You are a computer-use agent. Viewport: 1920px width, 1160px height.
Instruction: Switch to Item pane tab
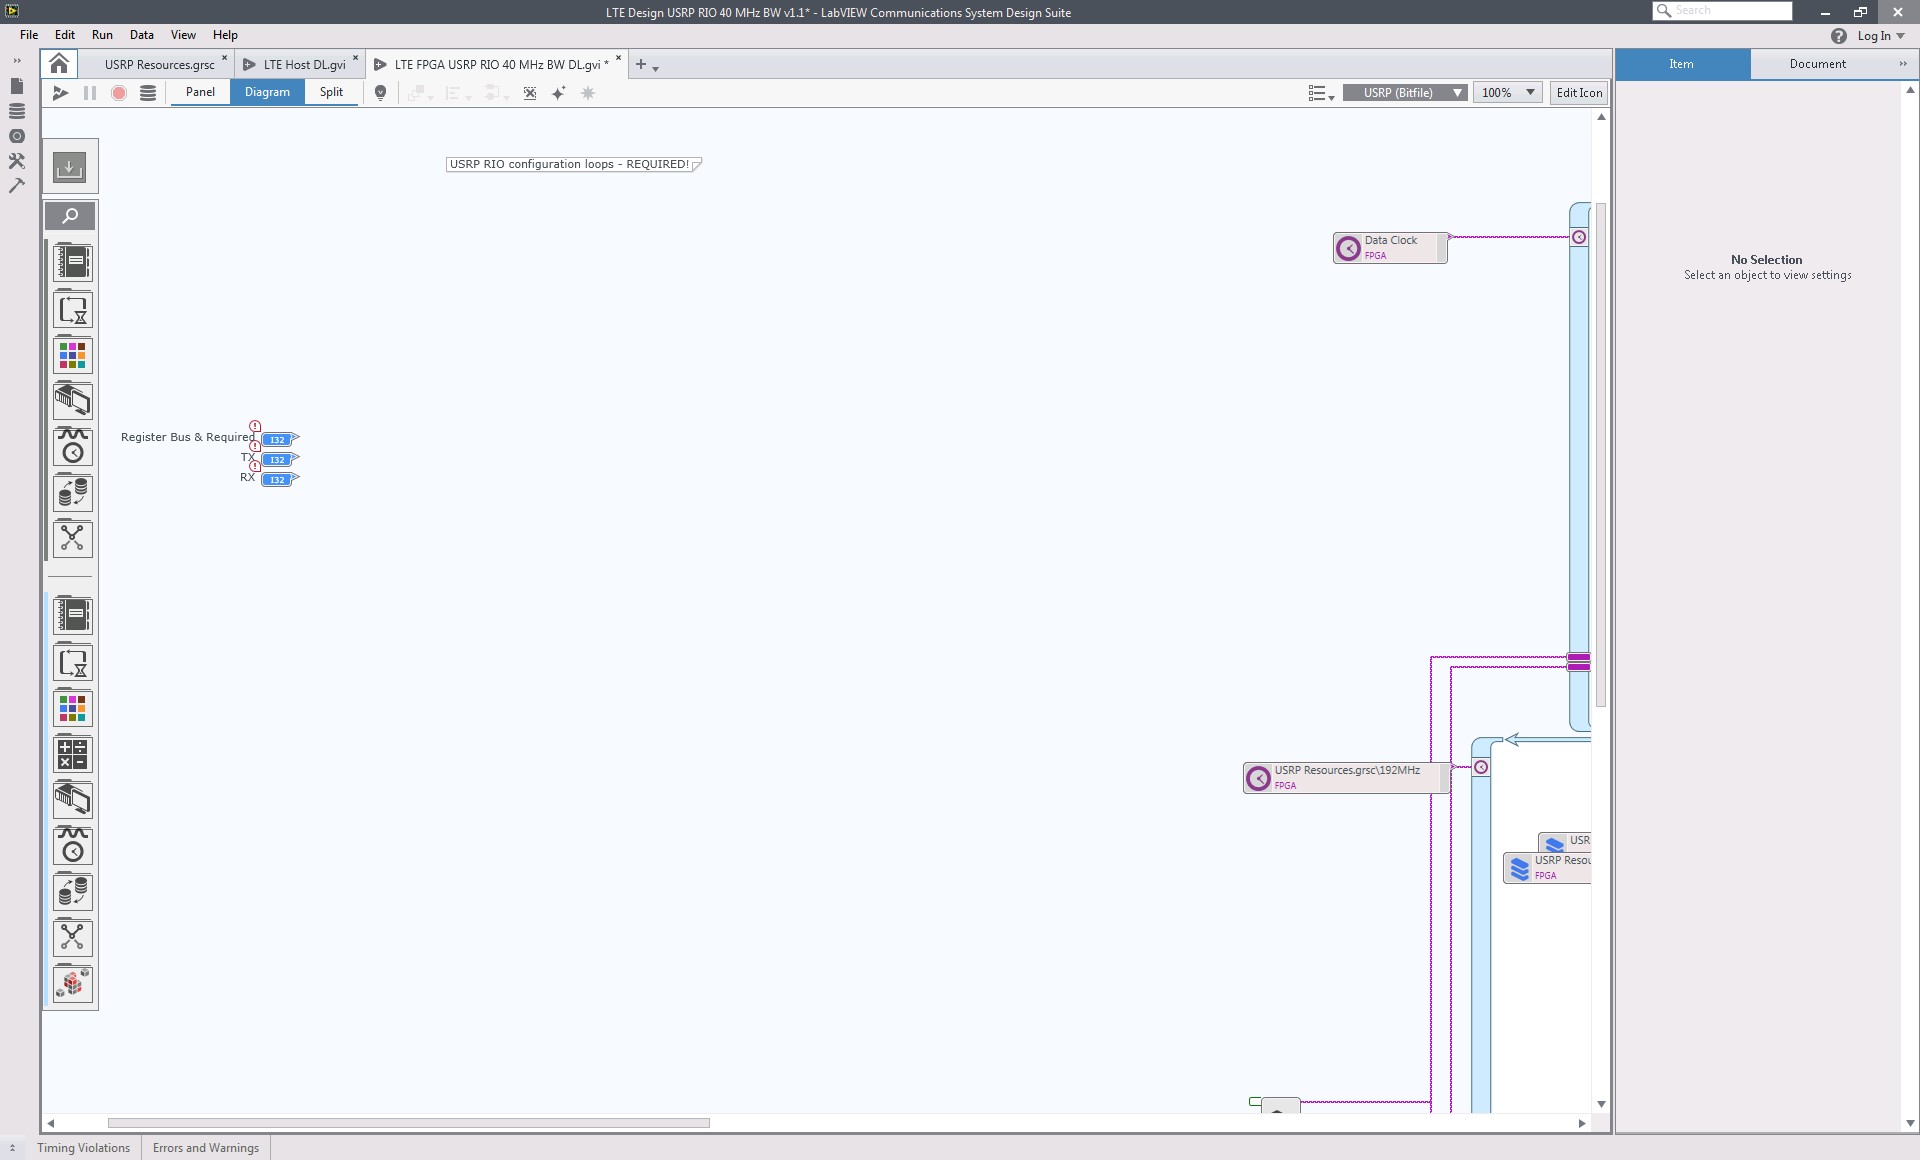pyautogui.click(x=1682, y=64)
